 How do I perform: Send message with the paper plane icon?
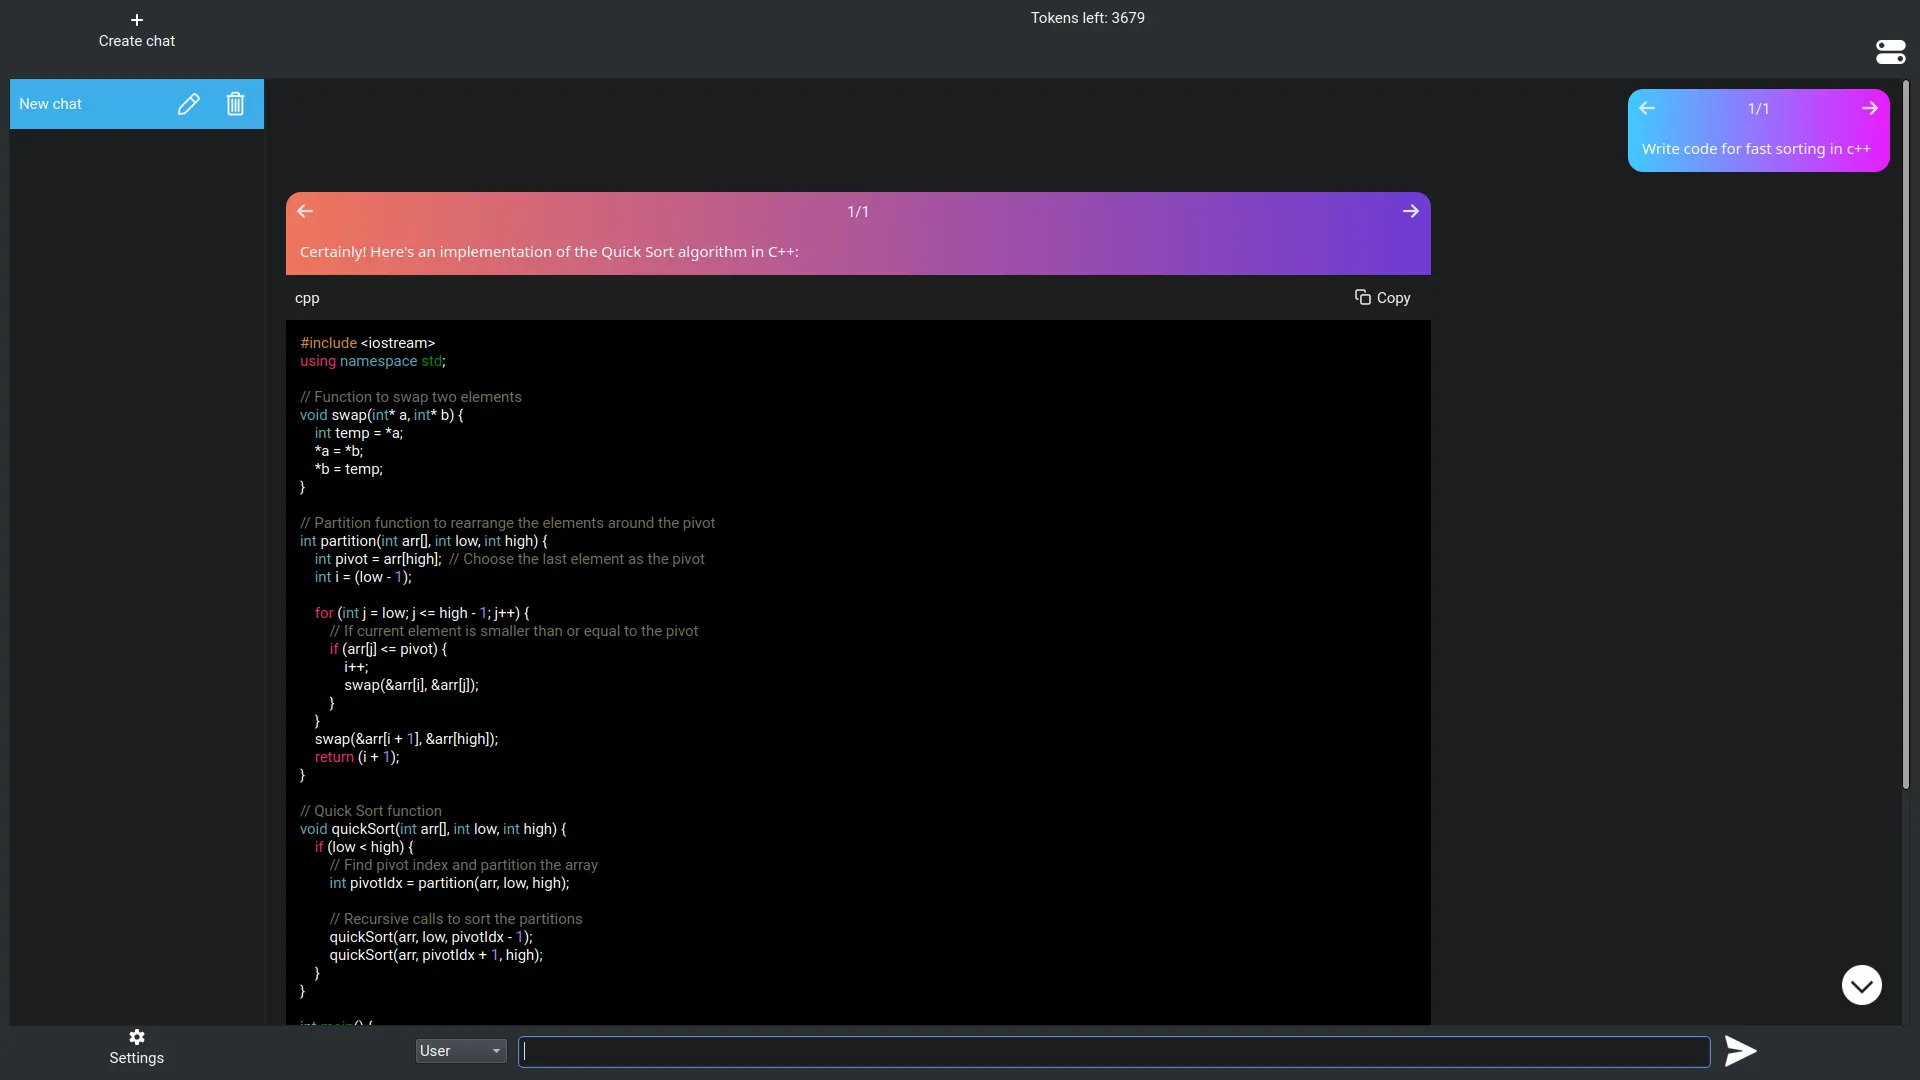pos(1741,1051)
